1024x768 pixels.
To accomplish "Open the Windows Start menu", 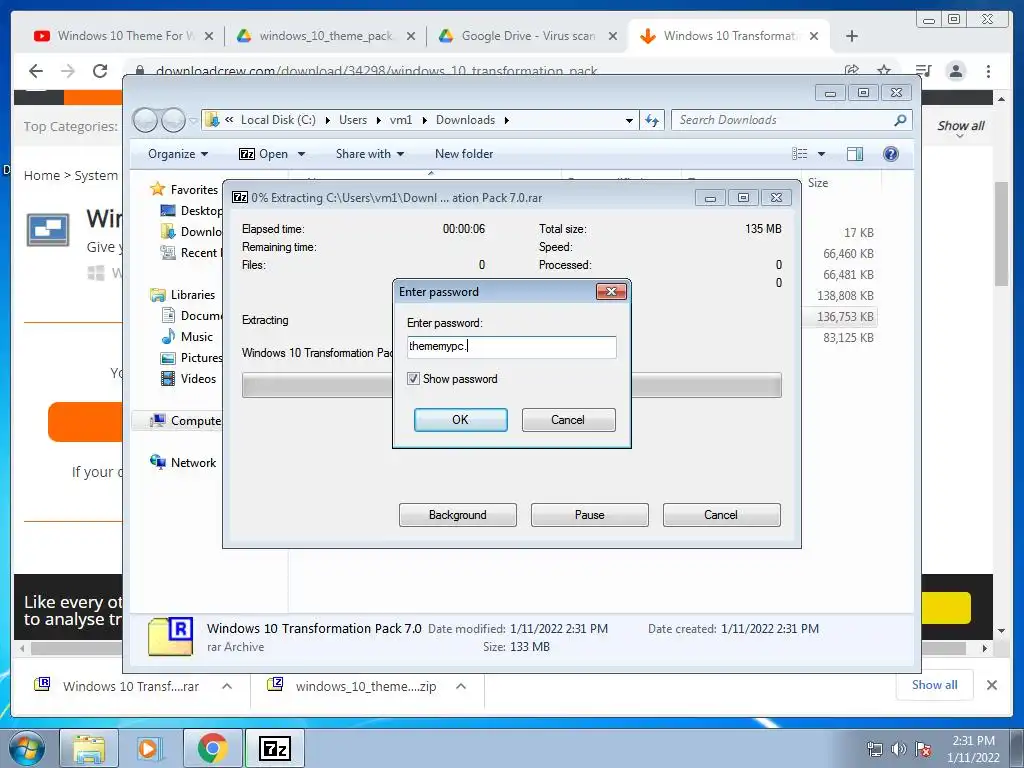I will point(26,748).
